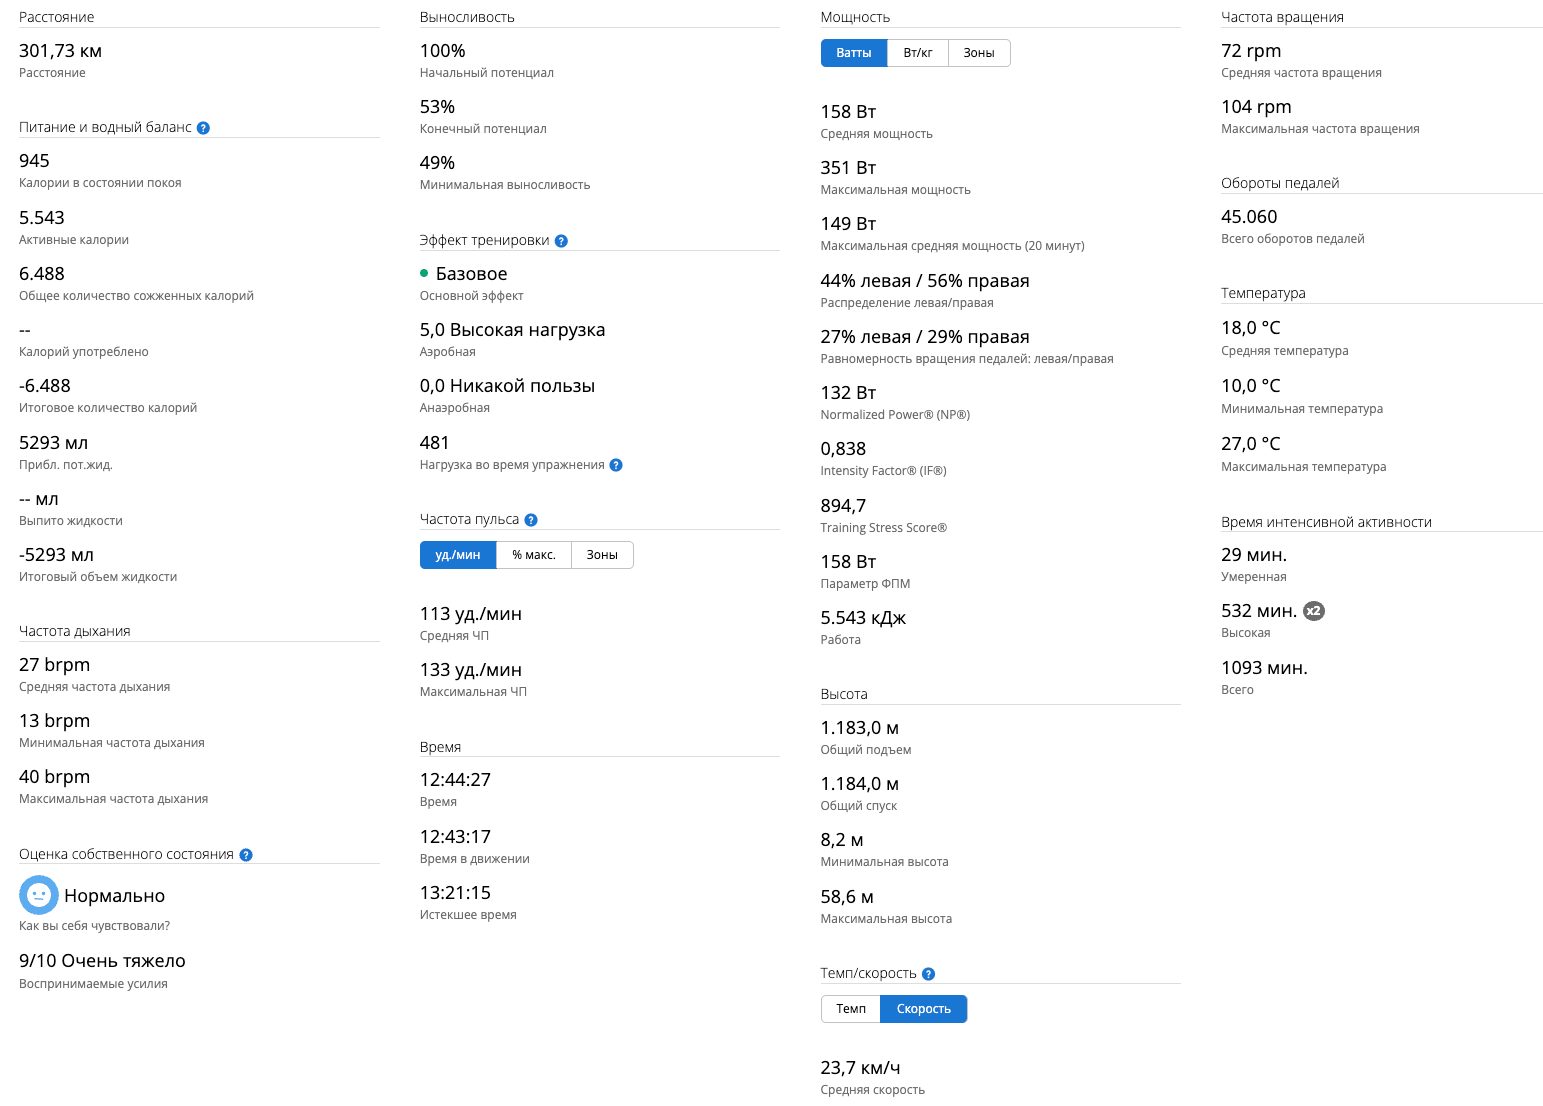Click the 301,73 км distance value
This screenshot has height=1106, width=1543.
(x=60, y=51)
